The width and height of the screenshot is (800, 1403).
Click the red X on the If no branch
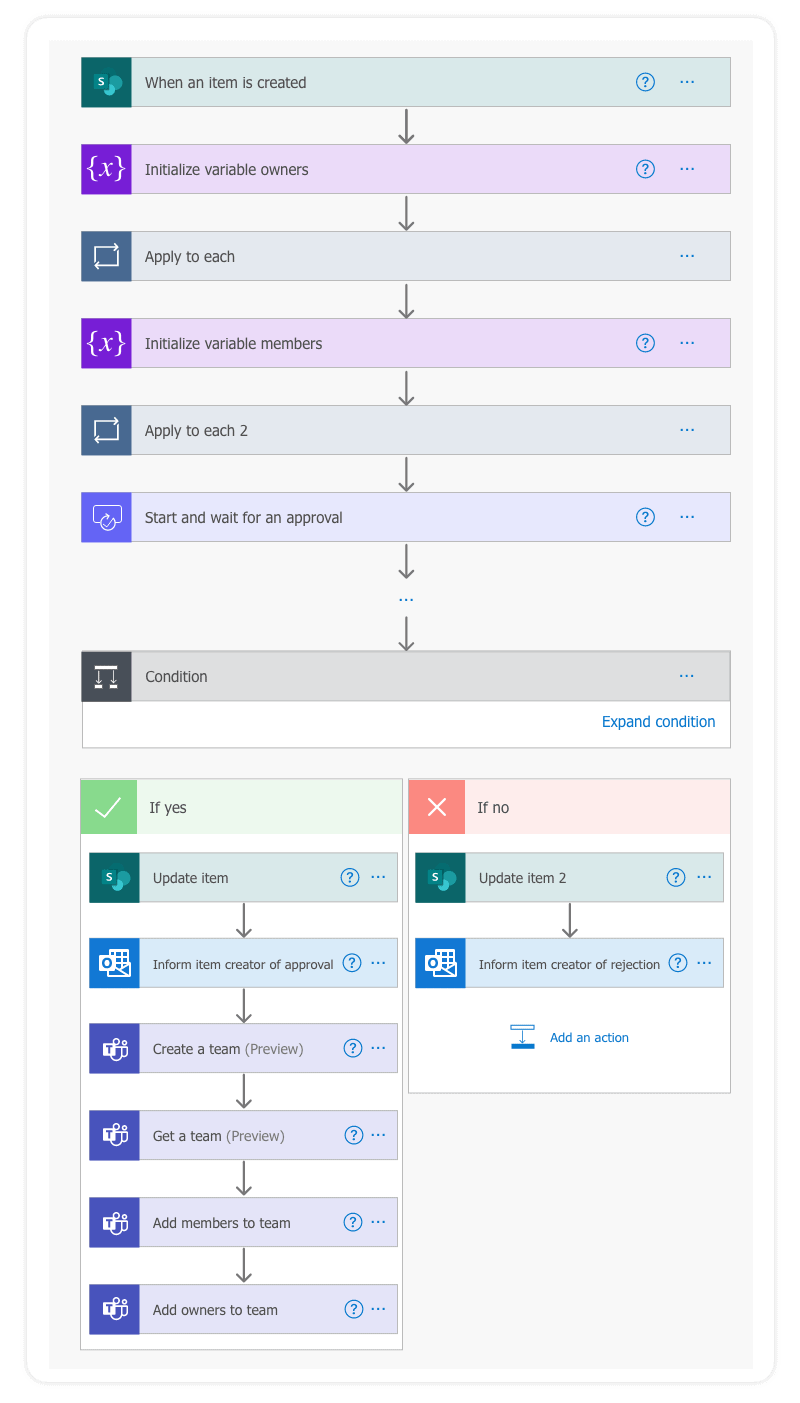(x=436, y=806)
